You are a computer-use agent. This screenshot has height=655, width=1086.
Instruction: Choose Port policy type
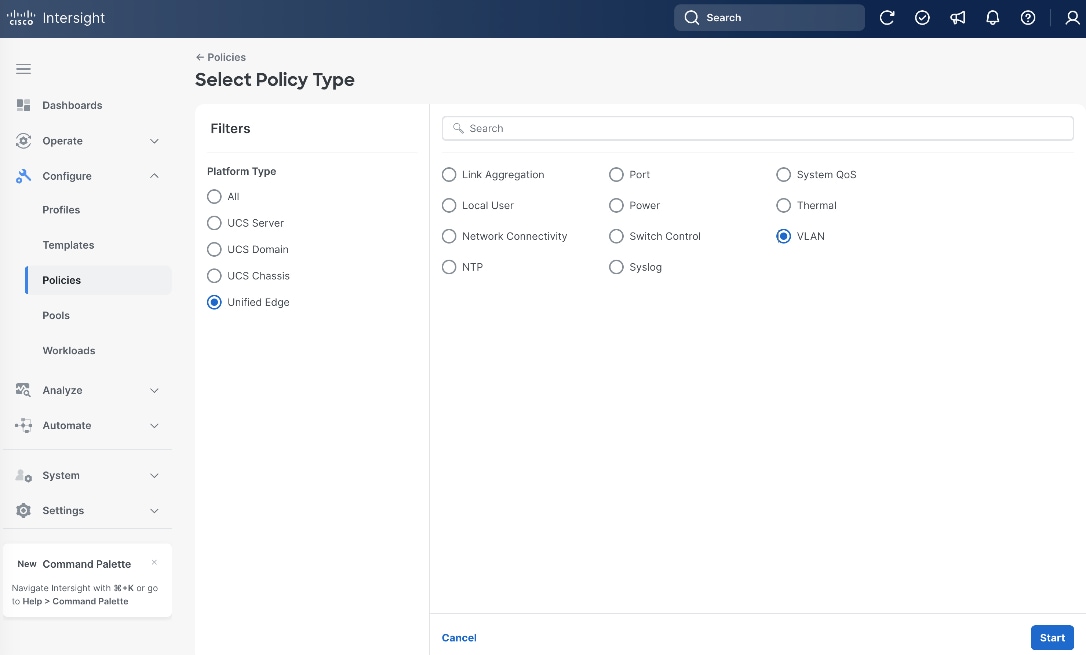pos(616,174)
